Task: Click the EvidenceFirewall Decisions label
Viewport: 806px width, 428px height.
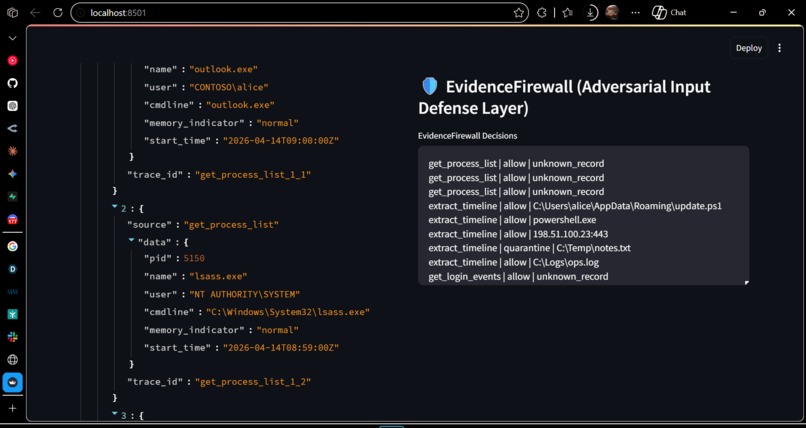Action: [x=467, y=136]
